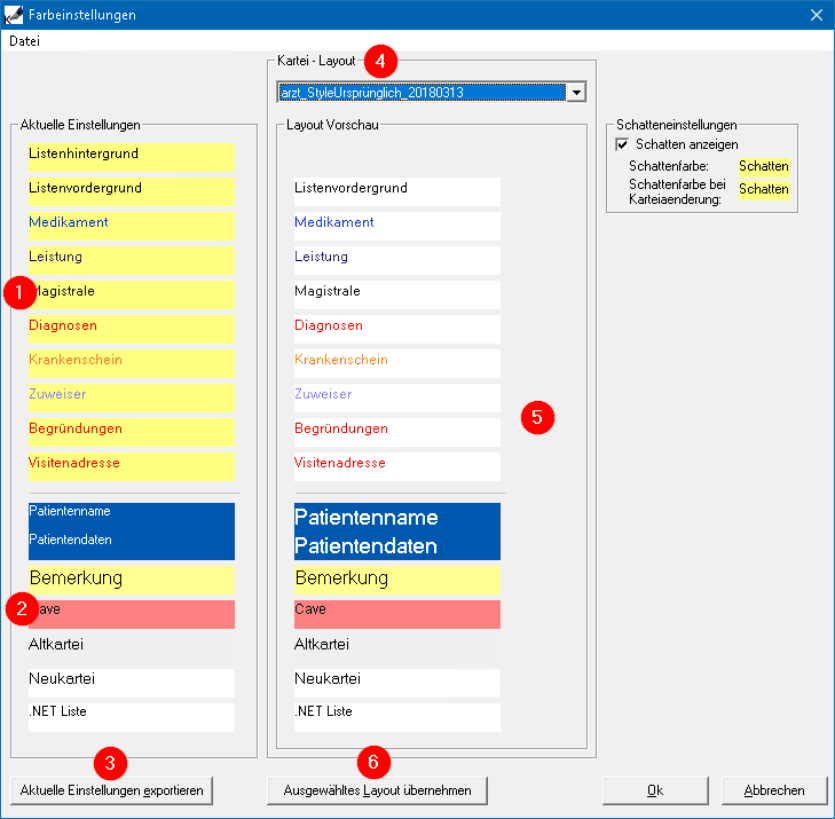Screen dimensions: 835x819
Task: Click Begründungen in Layout Vorschau
Action: [397, 432]
